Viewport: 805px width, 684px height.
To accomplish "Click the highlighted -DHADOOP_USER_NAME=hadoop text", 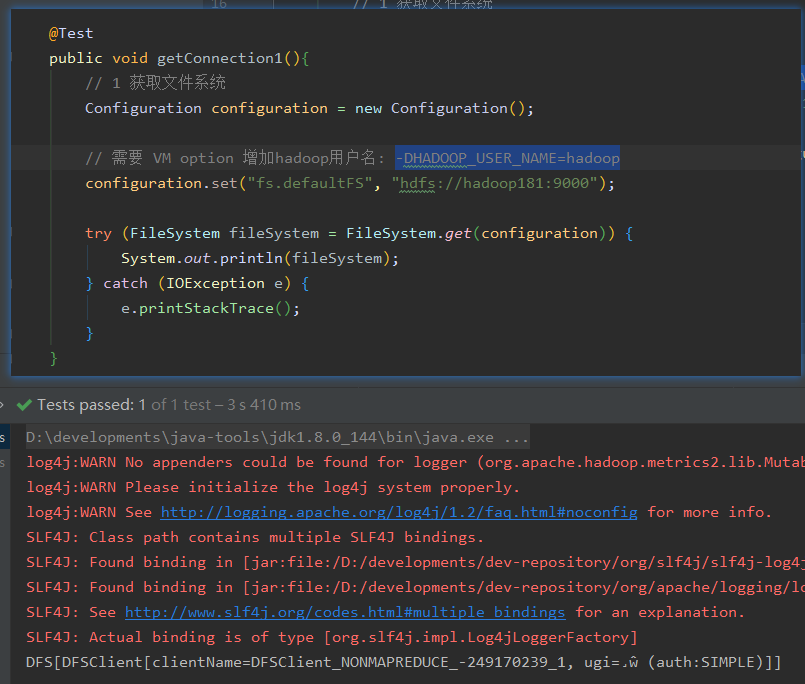I will (x=507, y=158).
